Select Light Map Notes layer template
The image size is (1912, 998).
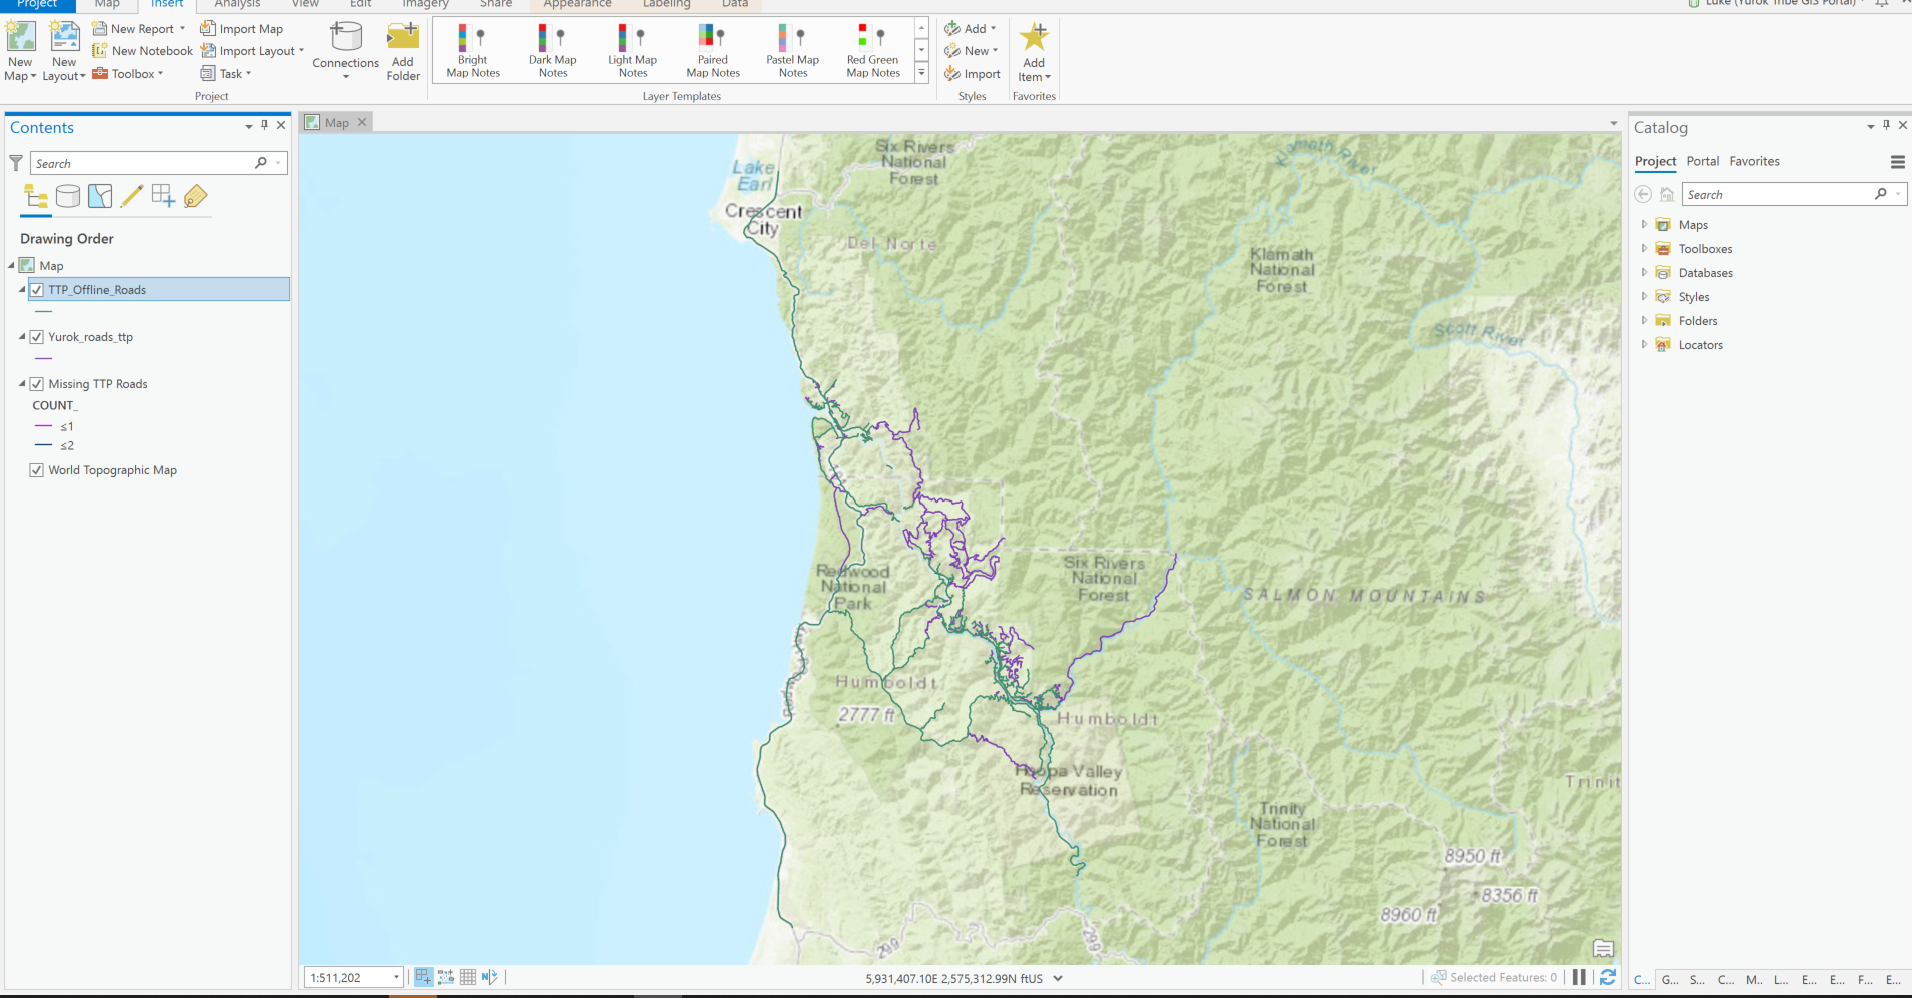coord(632,51)
